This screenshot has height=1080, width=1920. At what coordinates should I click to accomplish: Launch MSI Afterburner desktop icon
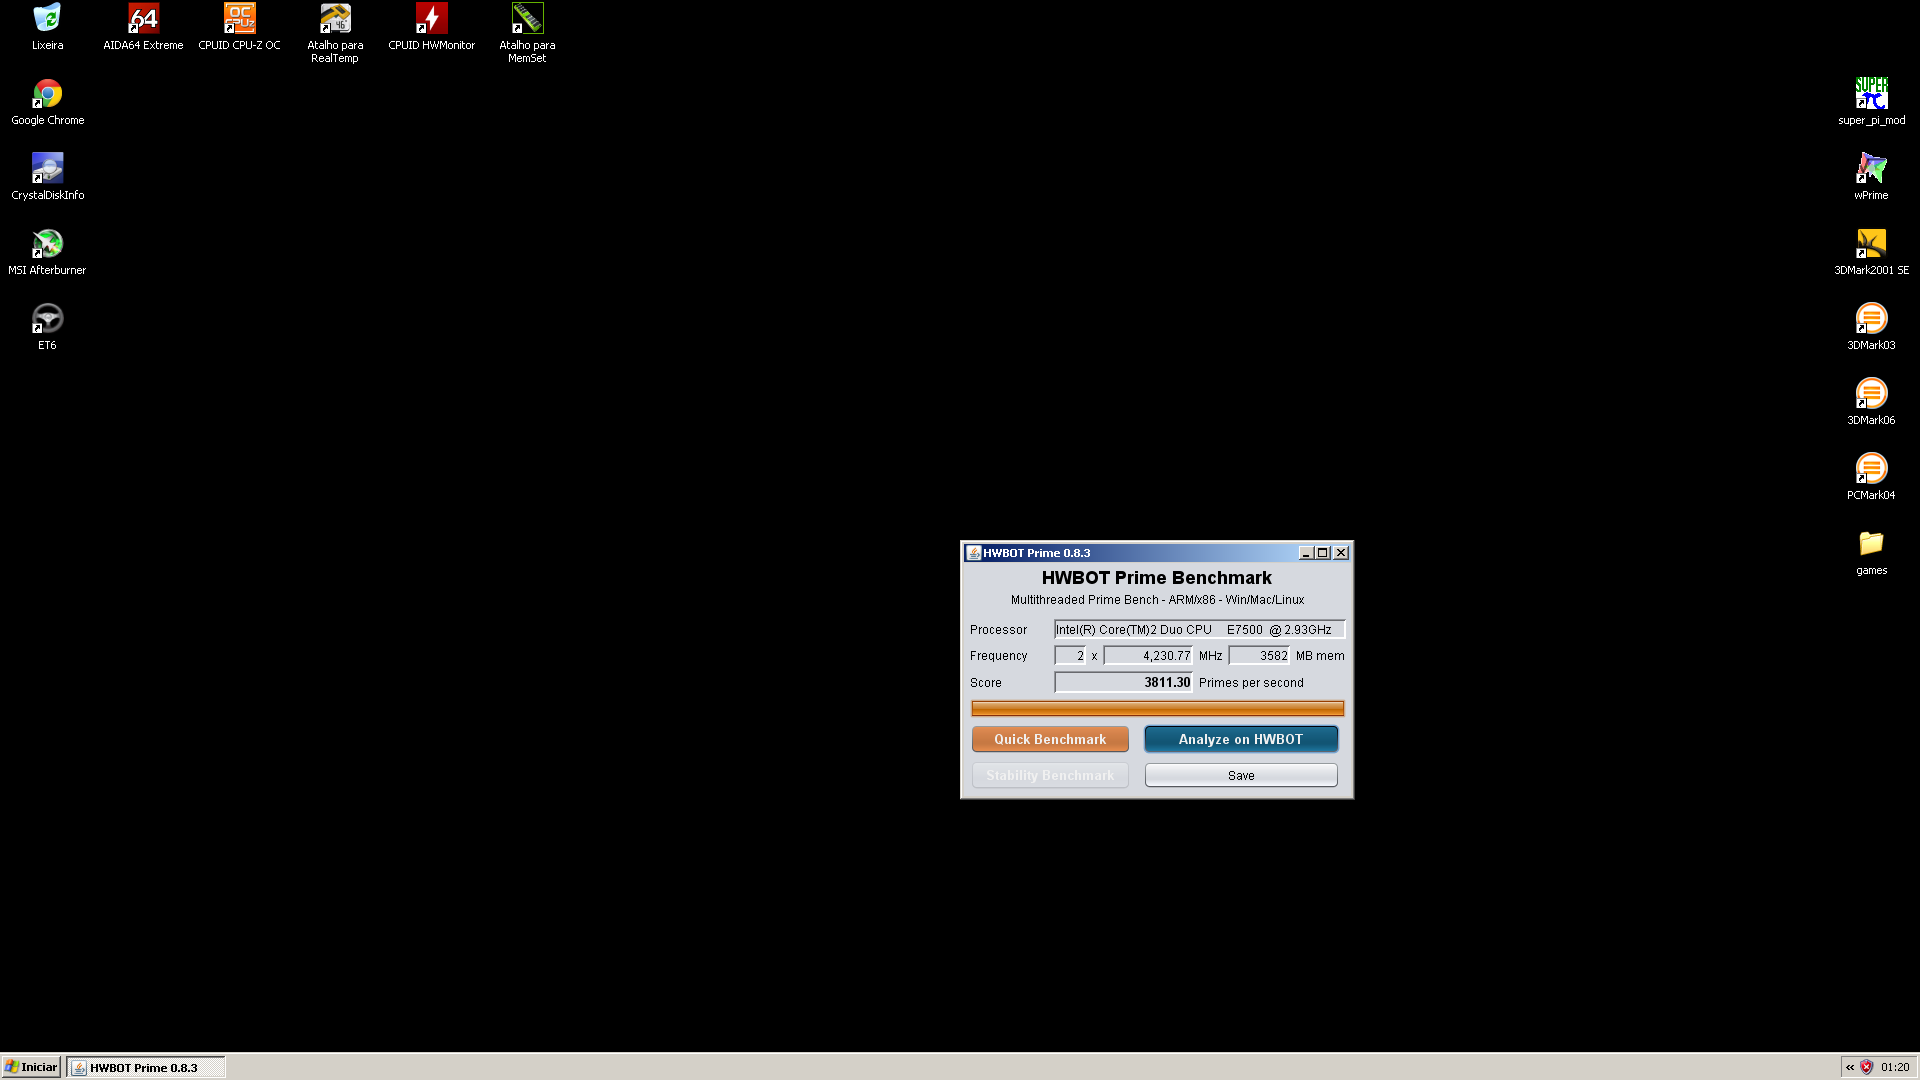click(47, 243)
